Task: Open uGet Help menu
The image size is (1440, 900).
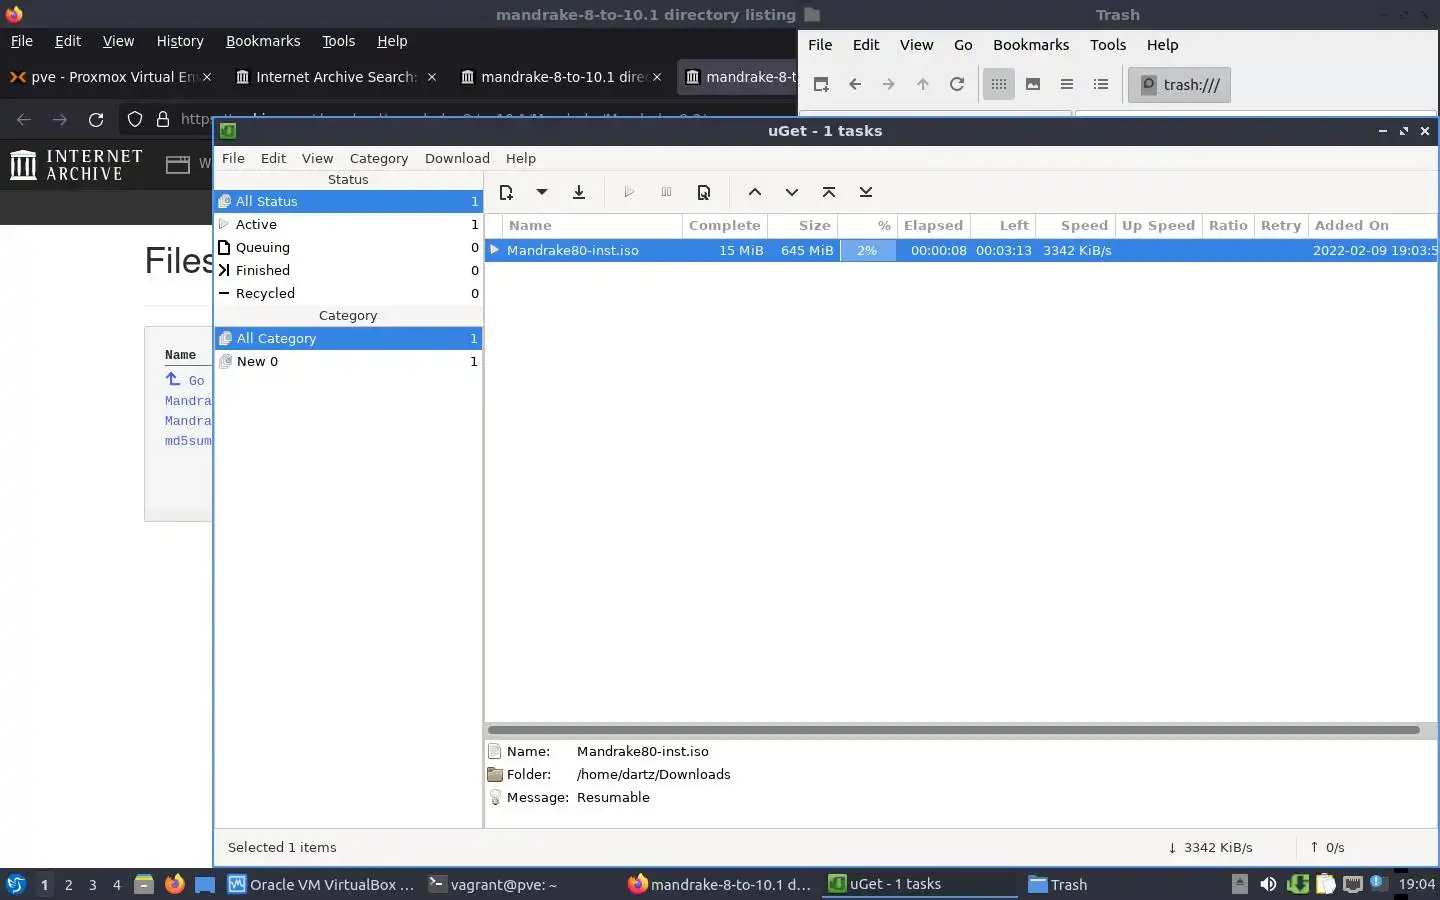Action: (521, 158)
